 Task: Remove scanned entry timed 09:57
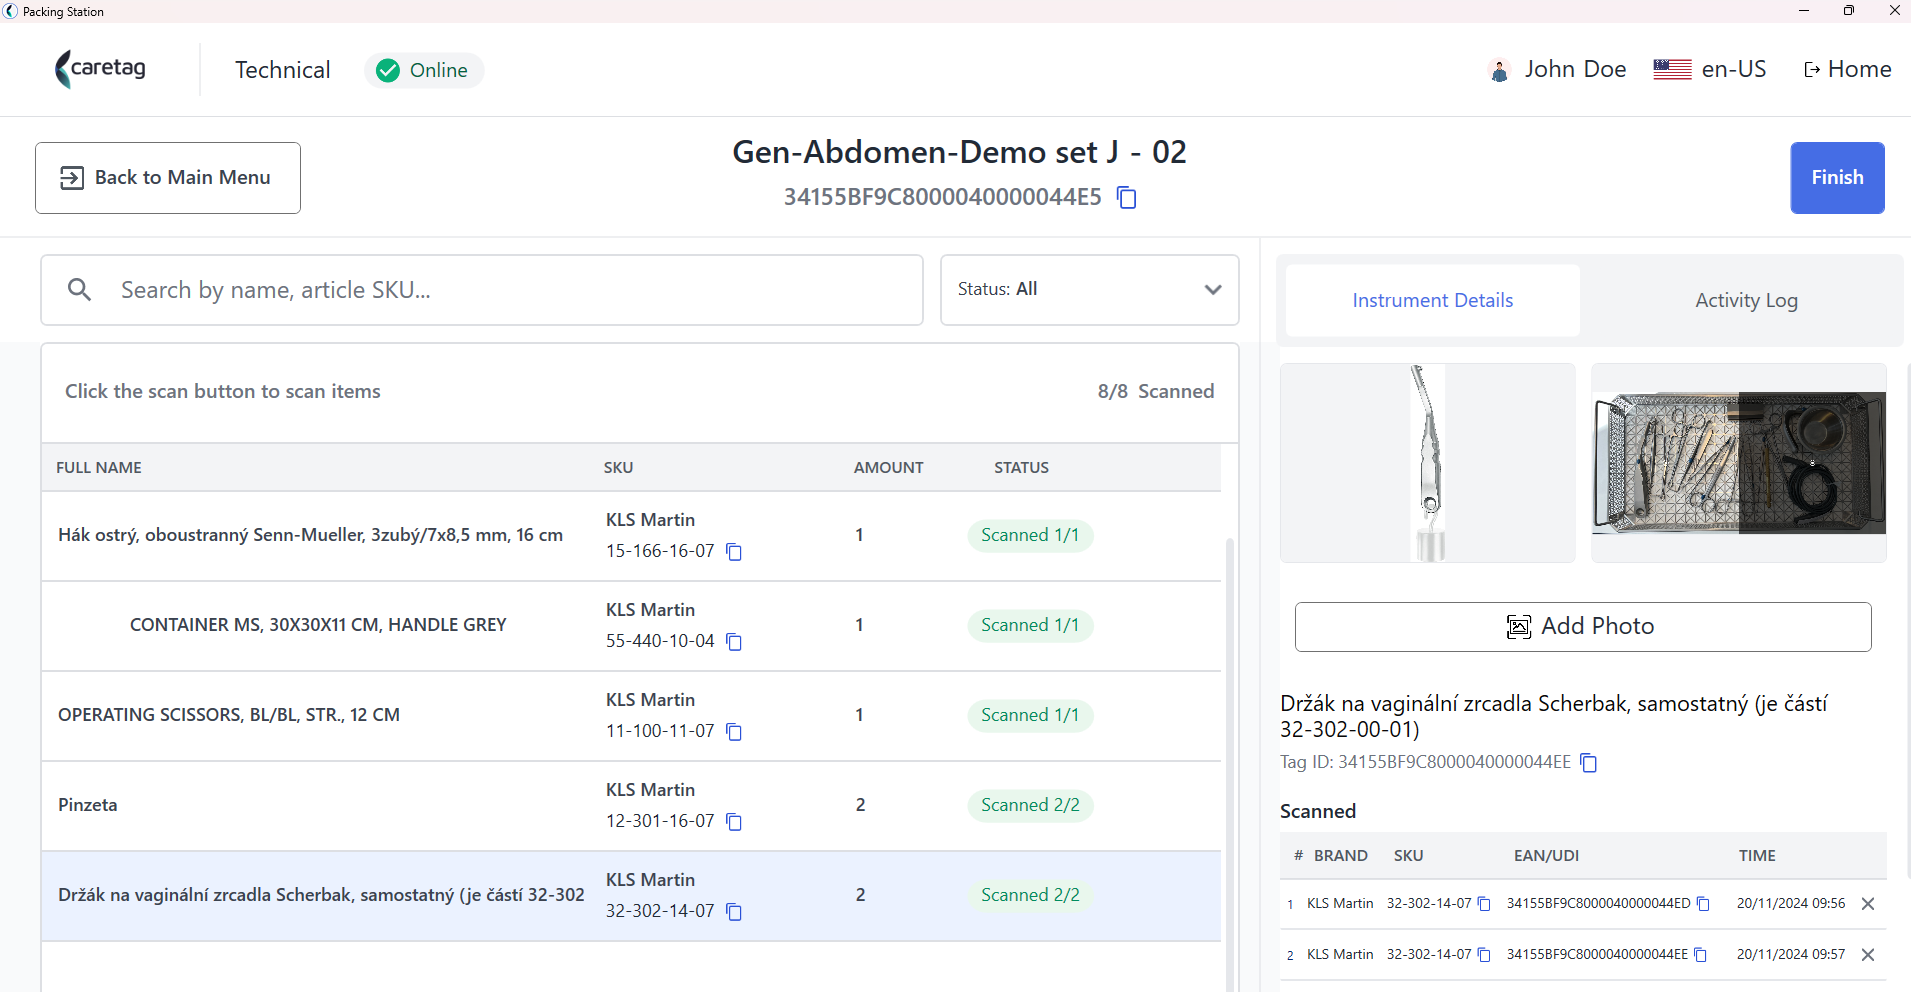click(1868, 955)
